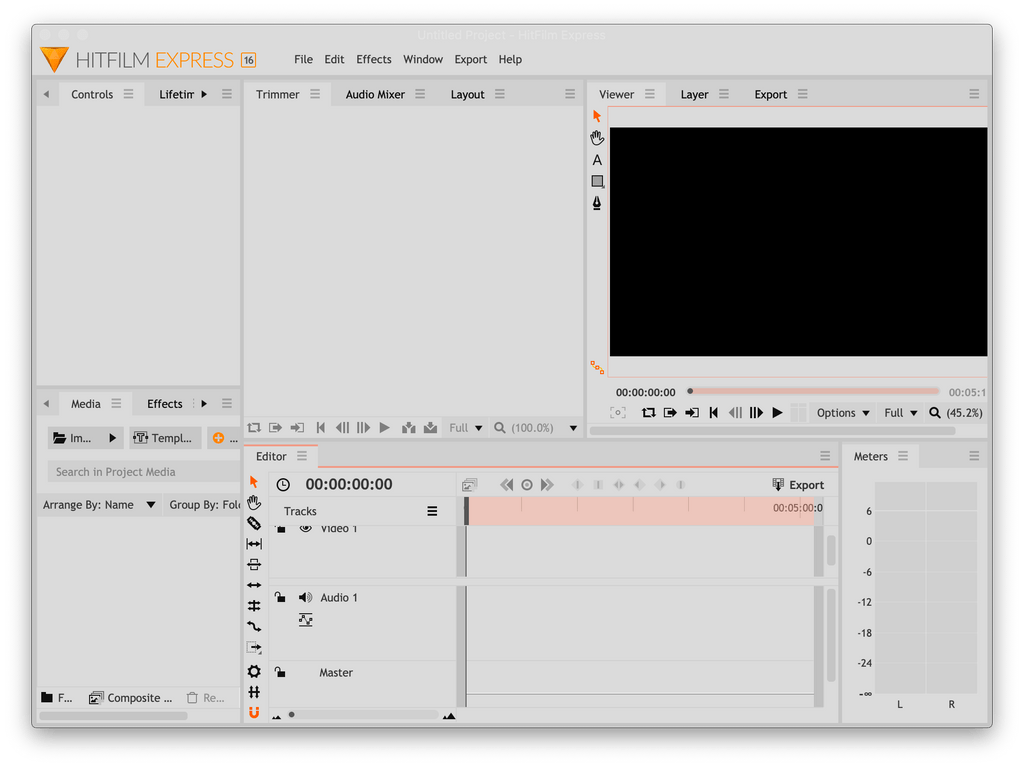Open the Window menu
Viewport: 1024px width, 767px height.
(x=423, y=59)
